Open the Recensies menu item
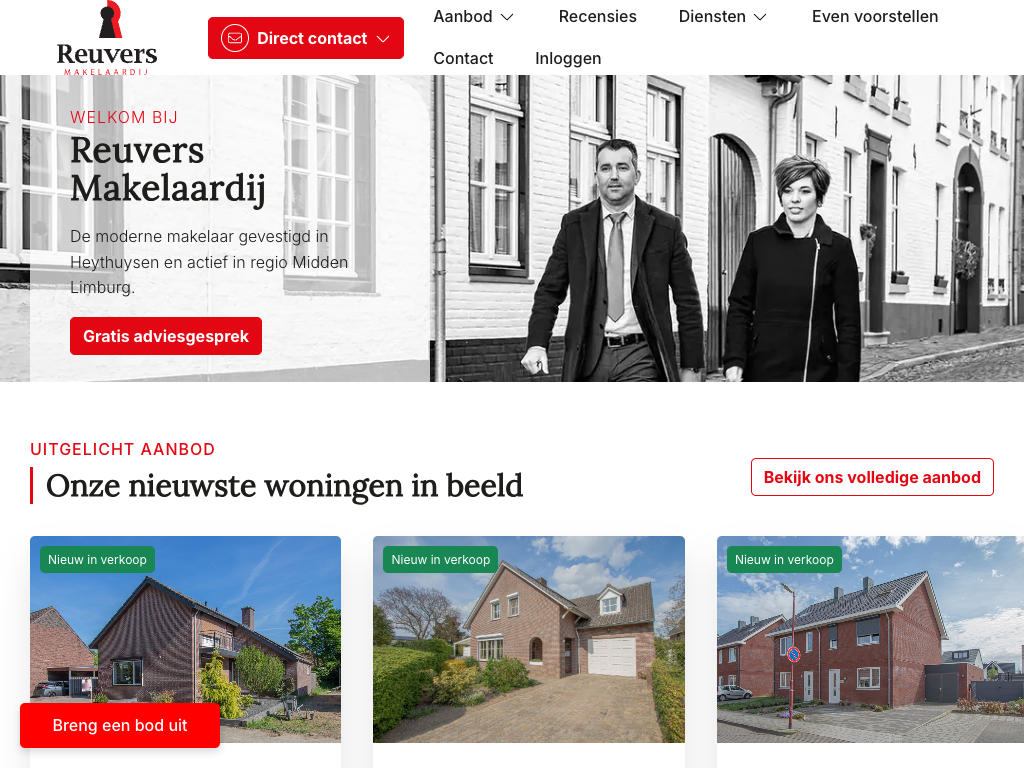The width and height of the screenshot is (1024, 768). (598, 16)
